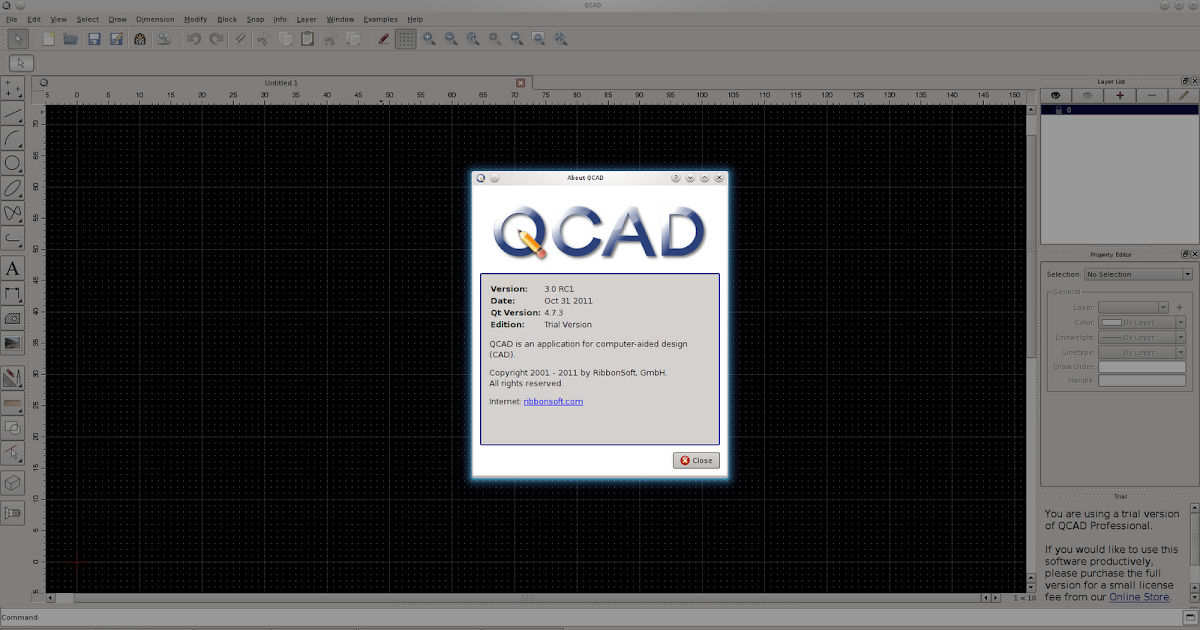This screenshot has height=630, width=1200.
Task: Add a new layer with plus button
Action: [x=1119, y=95]
